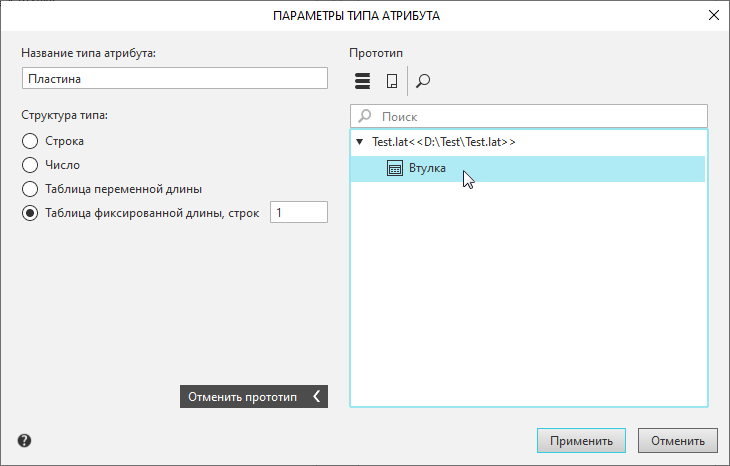
Task: Click the row count field showing 1
Action: click(298, 212)
